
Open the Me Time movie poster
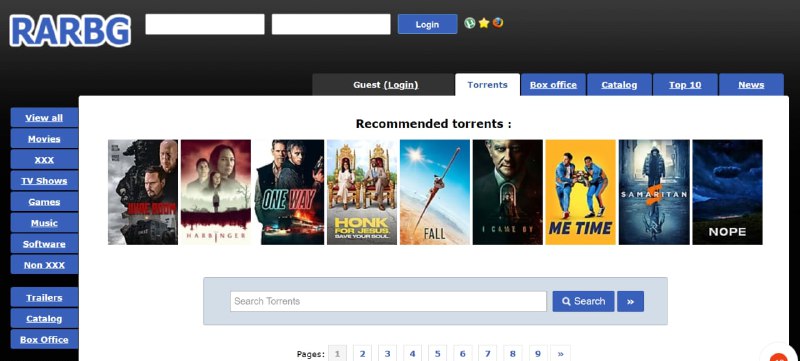point(581,192)
